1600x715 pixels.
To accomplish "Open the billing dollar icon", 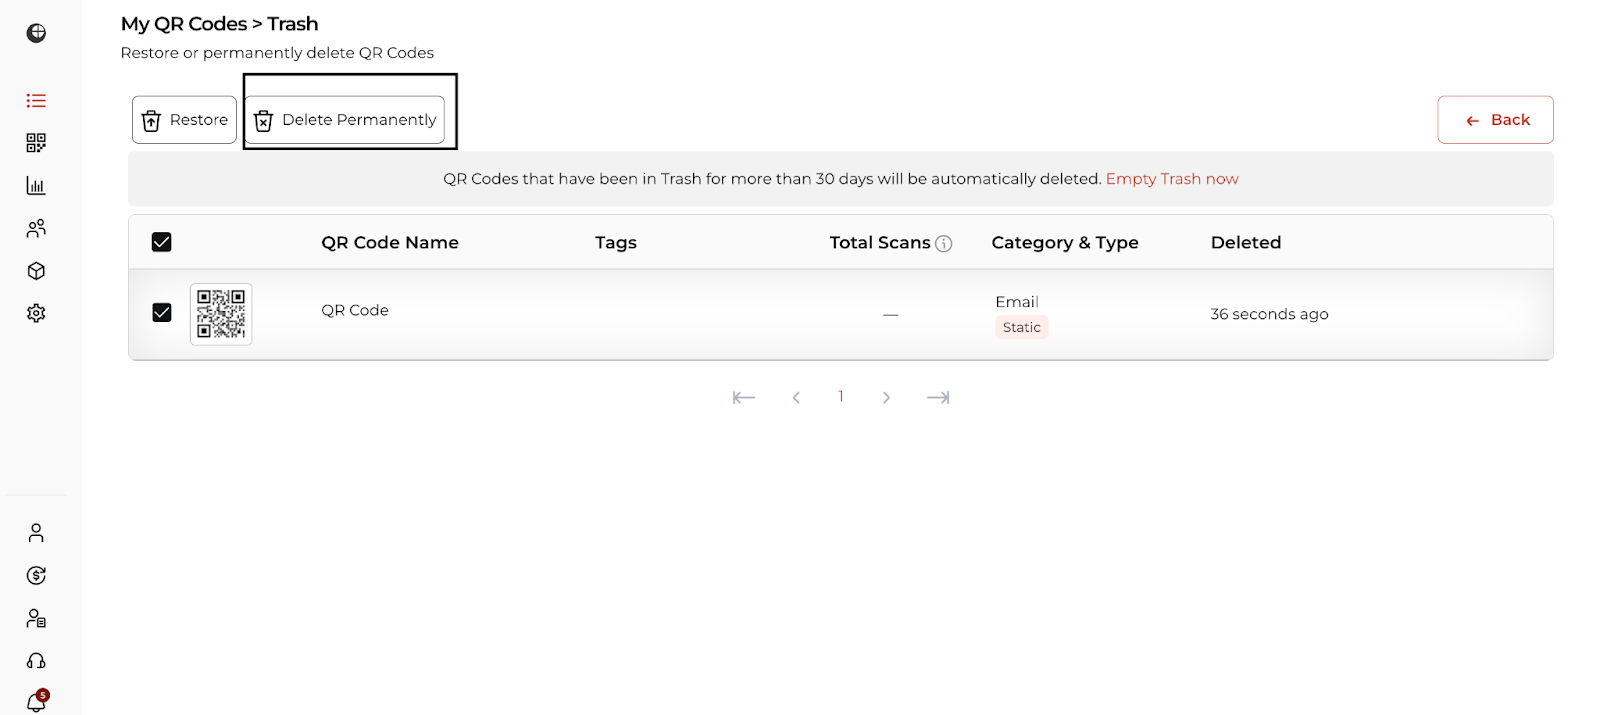I will click(36, 575).
